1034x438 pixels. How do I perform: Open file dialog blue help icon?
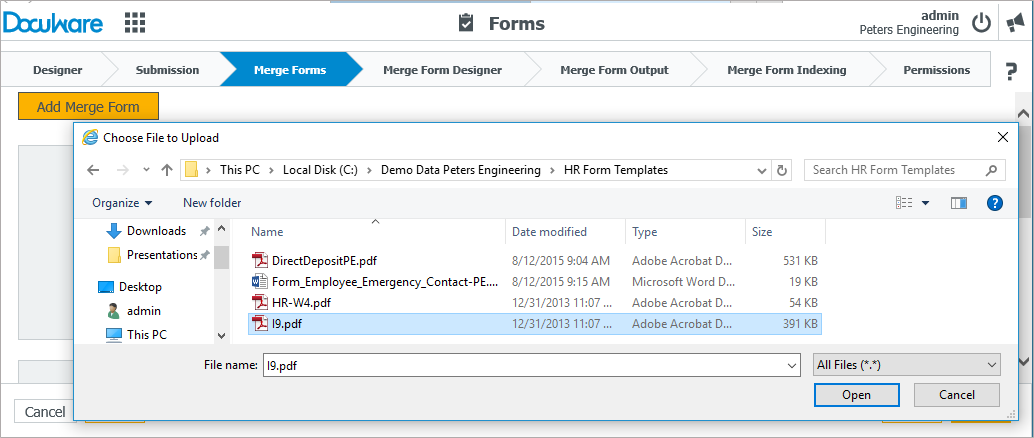pos(995,203)
